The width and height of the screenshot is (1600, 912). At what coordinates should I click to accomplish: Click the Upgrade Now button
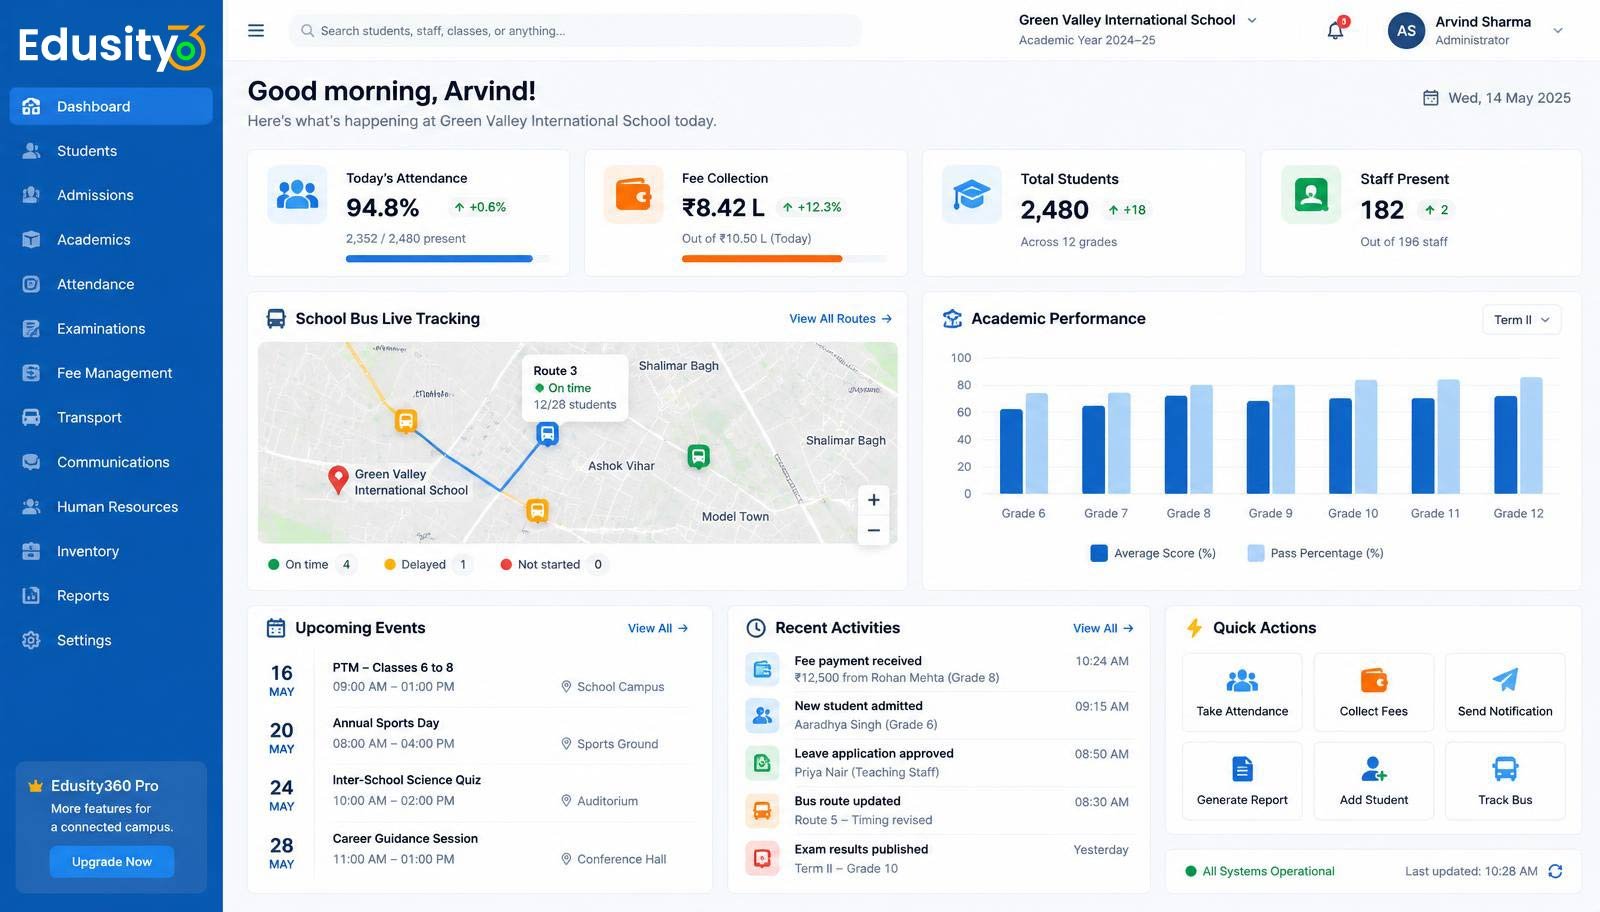coord(112,862)
